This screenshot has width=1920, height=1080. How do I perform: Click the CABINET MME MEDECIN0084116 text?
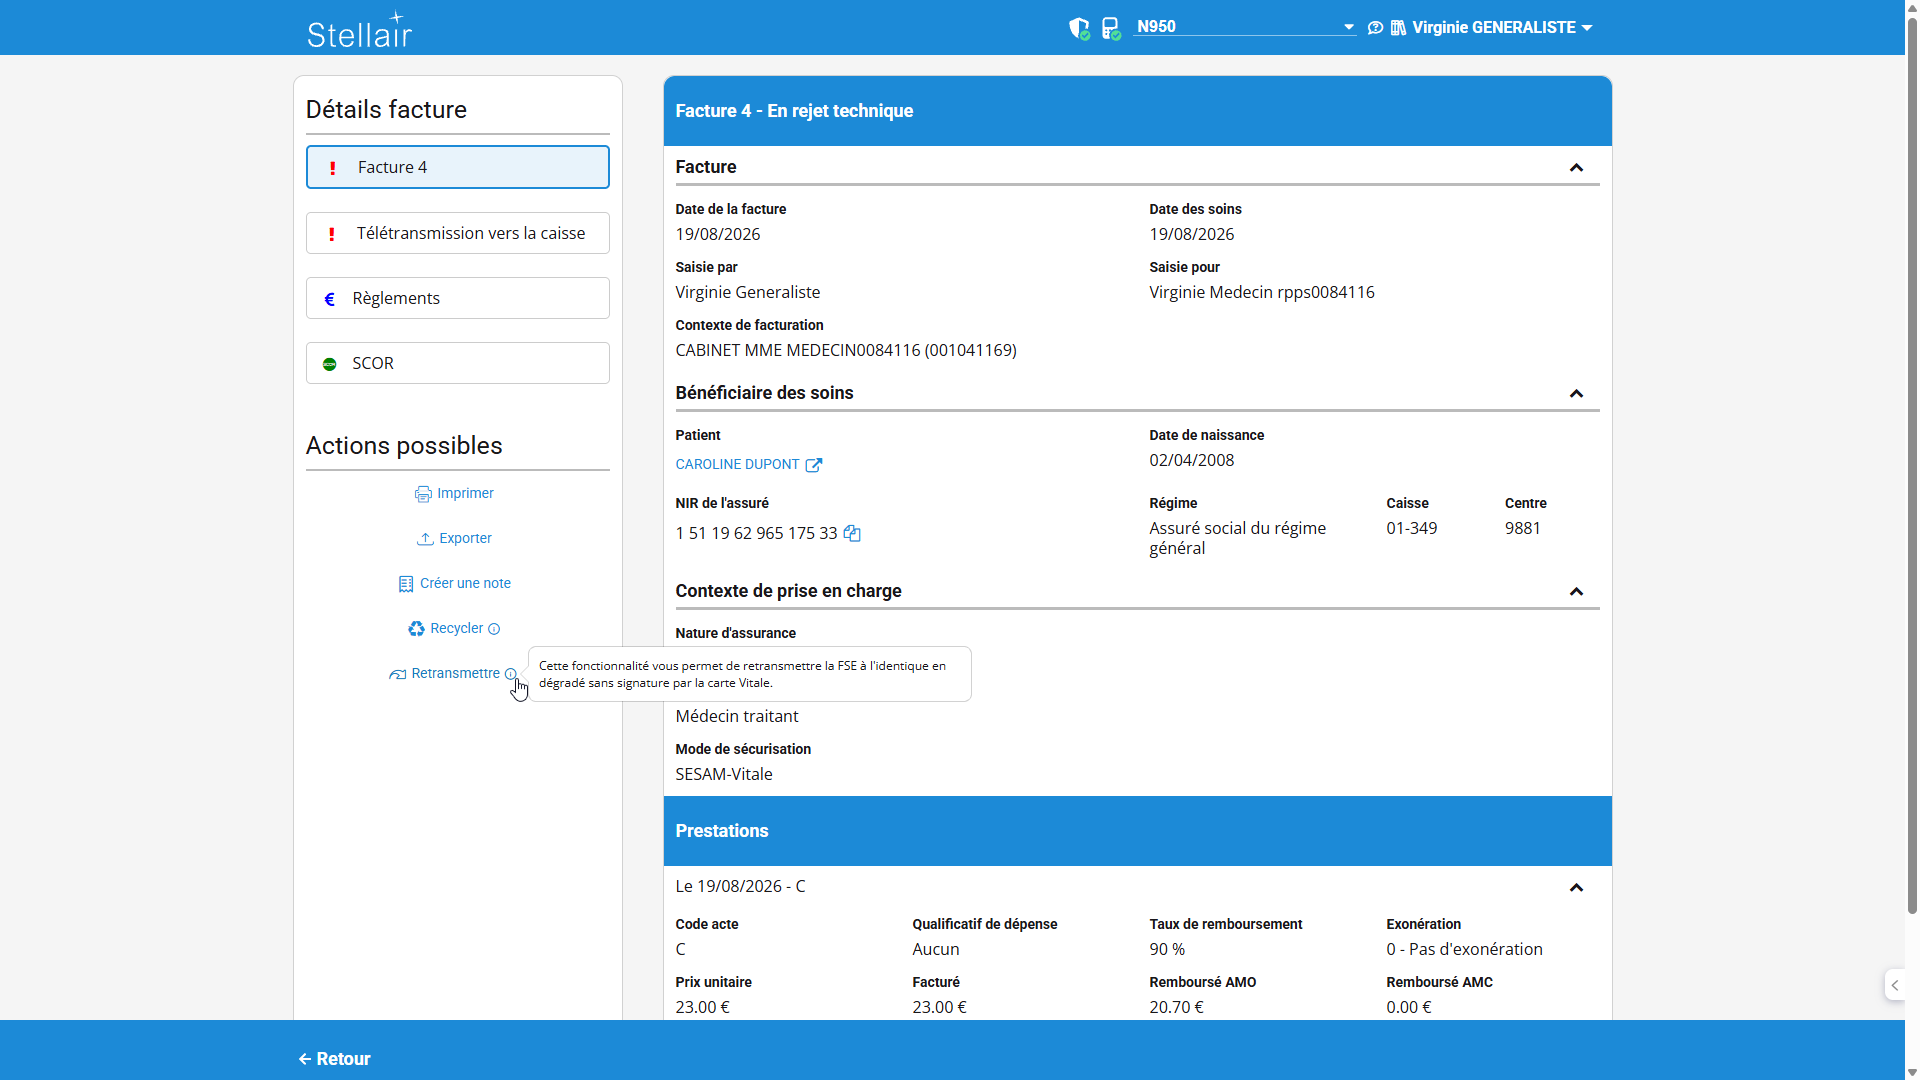click(x=846, y=350)
